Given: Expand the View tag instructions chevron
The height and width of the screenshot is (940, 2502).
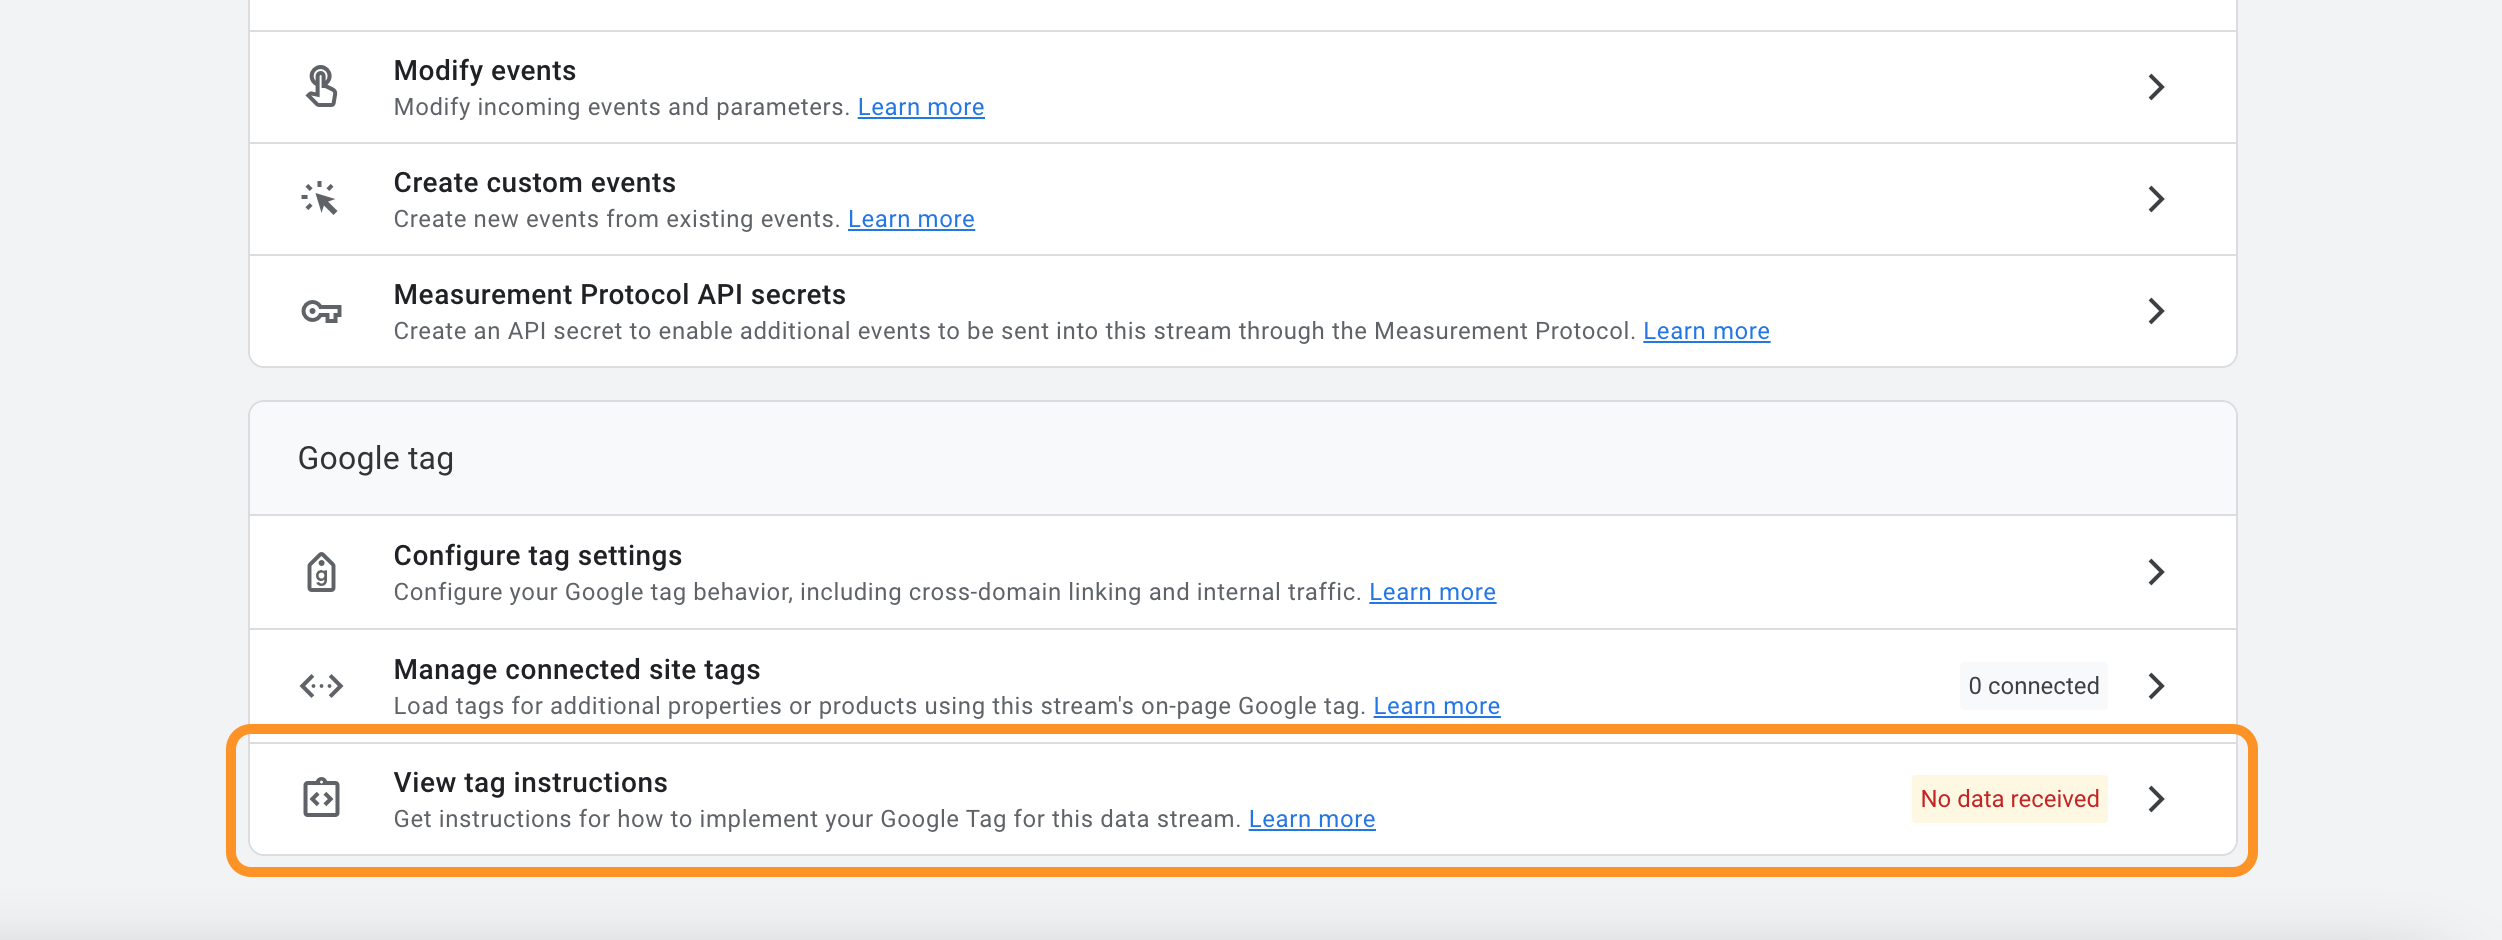Looking at the screenshot, I should (x=2156, y=799).
